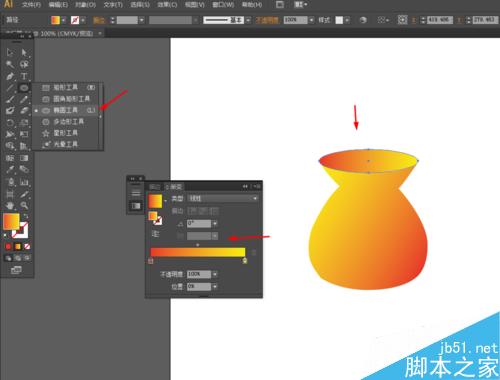The width and height of the screenshot is (500, 380).
Task: Click the recolor artwork wheel icon
Action: pos(363,20)
